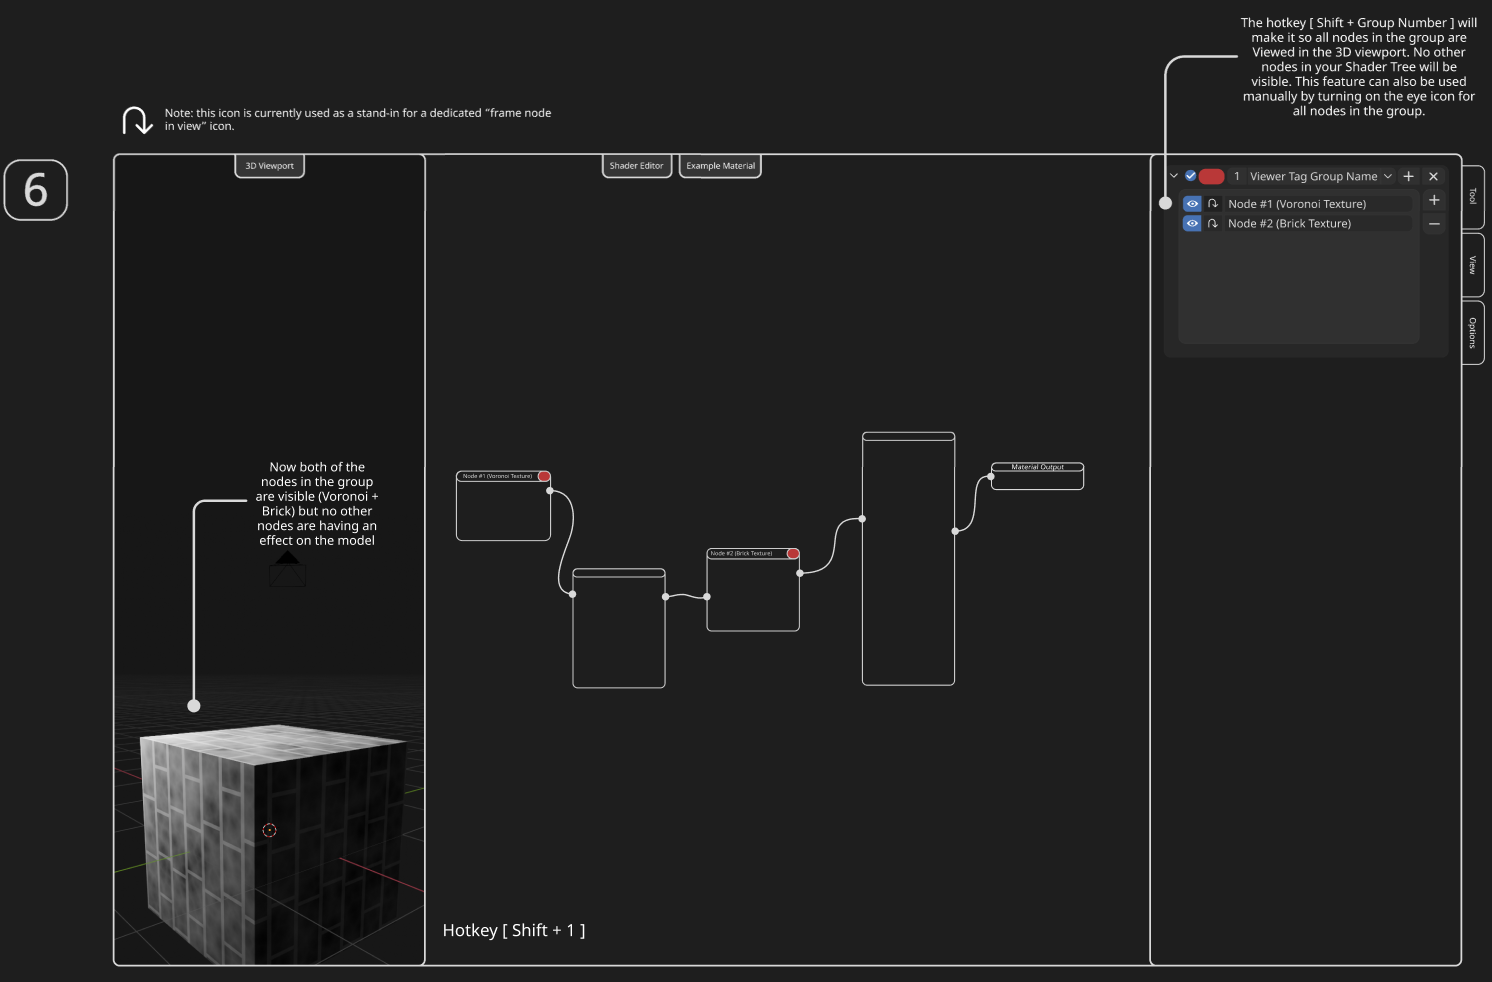Uncheck the viewer tag group checkbox
The image size is (1492, 982).
click(x=1190, y=177)
